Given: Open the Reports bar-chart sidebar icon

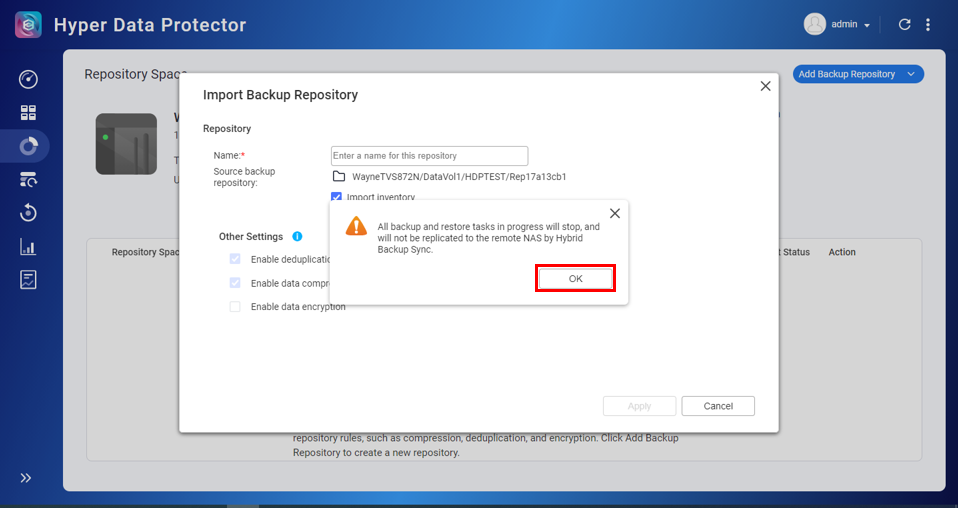Looking at the screenshot, I should pyautogui.click(x=28, y=247).
